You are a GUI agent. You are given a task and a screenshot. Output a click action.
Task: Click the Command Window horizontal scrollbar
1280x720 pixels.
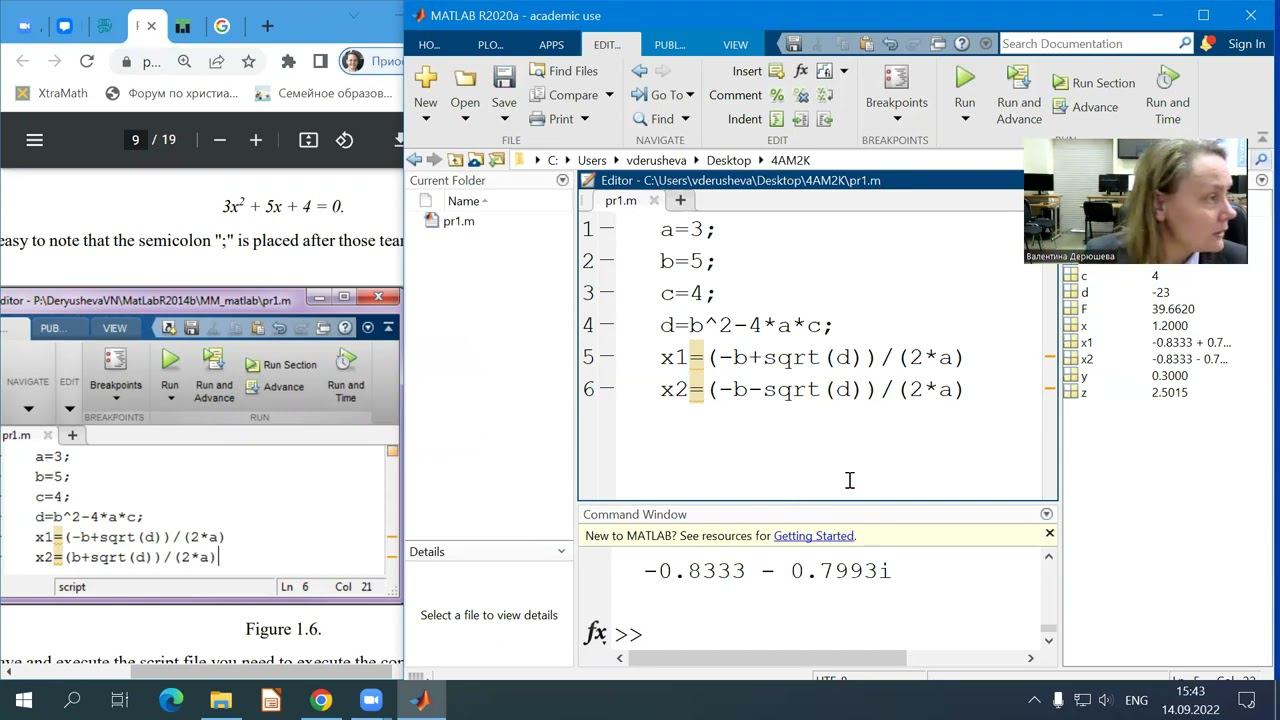[767, 658]
